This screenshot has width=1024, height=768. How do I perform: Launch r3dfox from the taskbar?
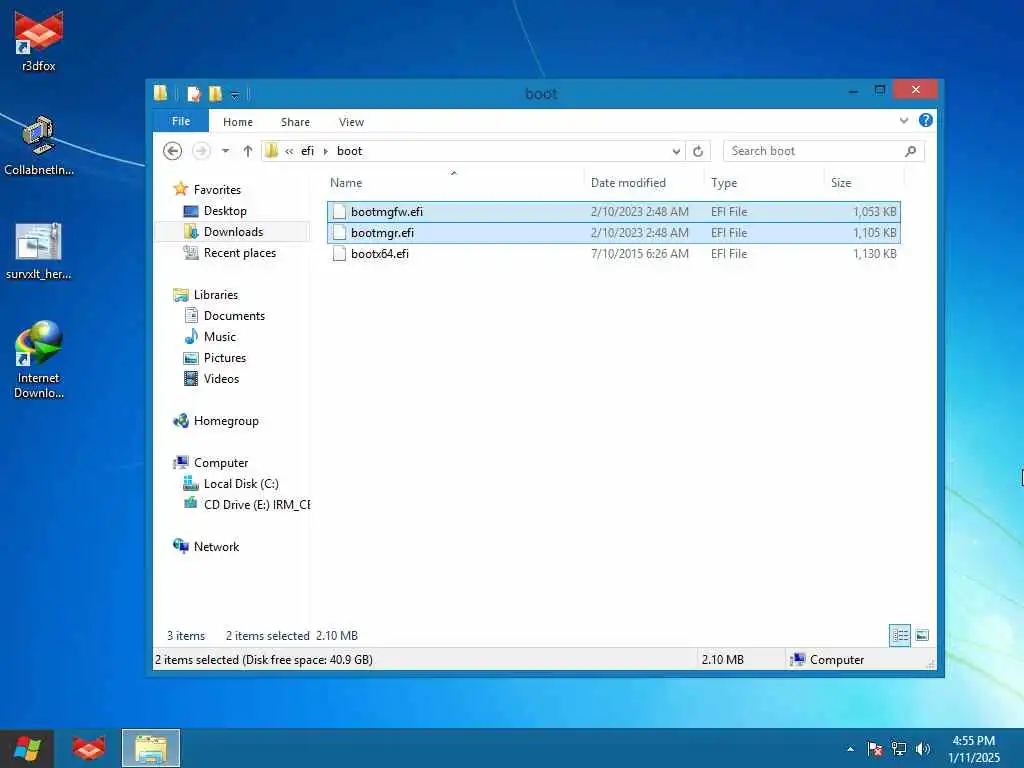click(x=88, y=748)
